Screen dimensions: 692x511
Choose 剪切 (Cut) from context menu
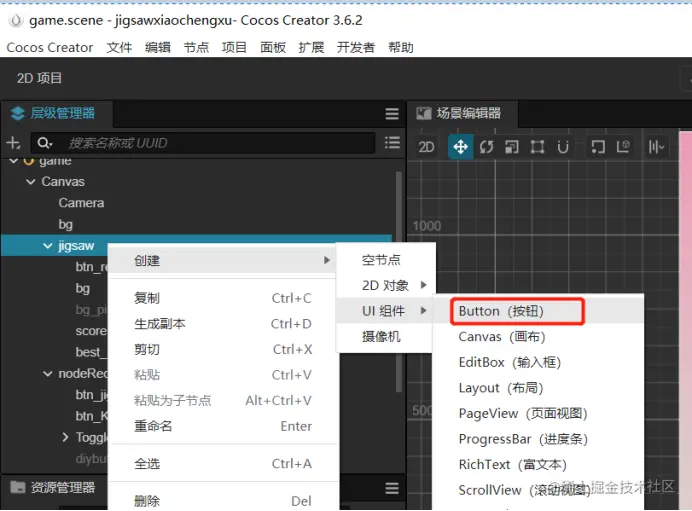(223, 349)
